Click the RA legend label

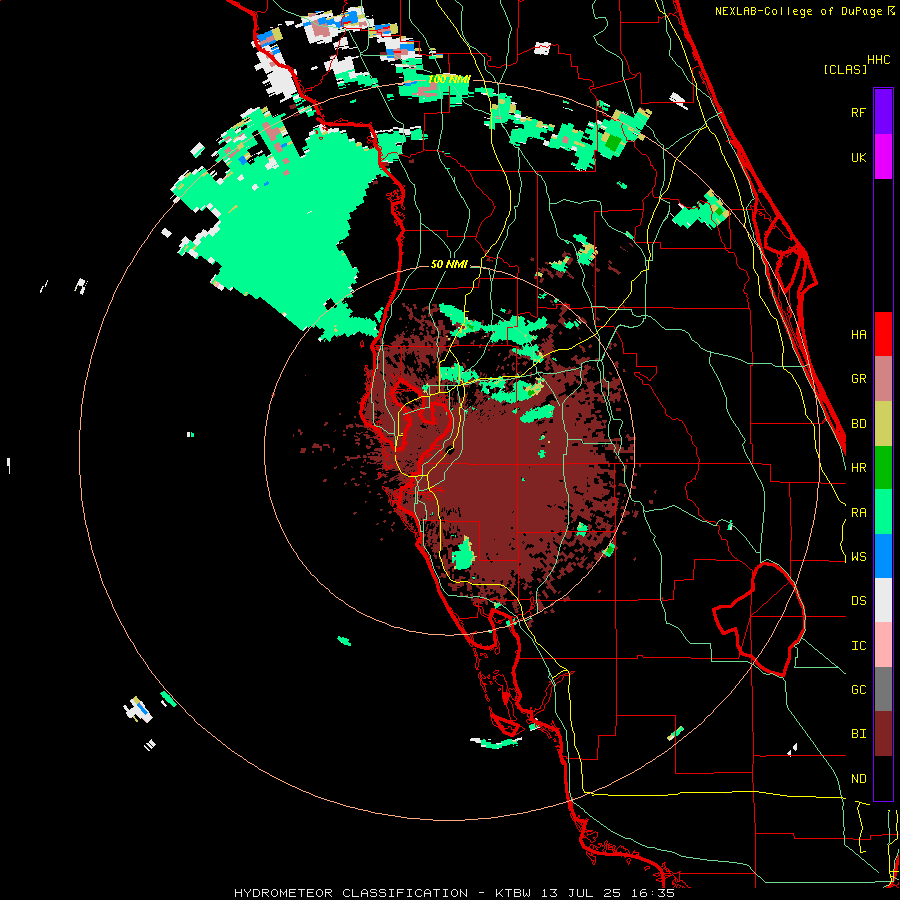(858, 512)
